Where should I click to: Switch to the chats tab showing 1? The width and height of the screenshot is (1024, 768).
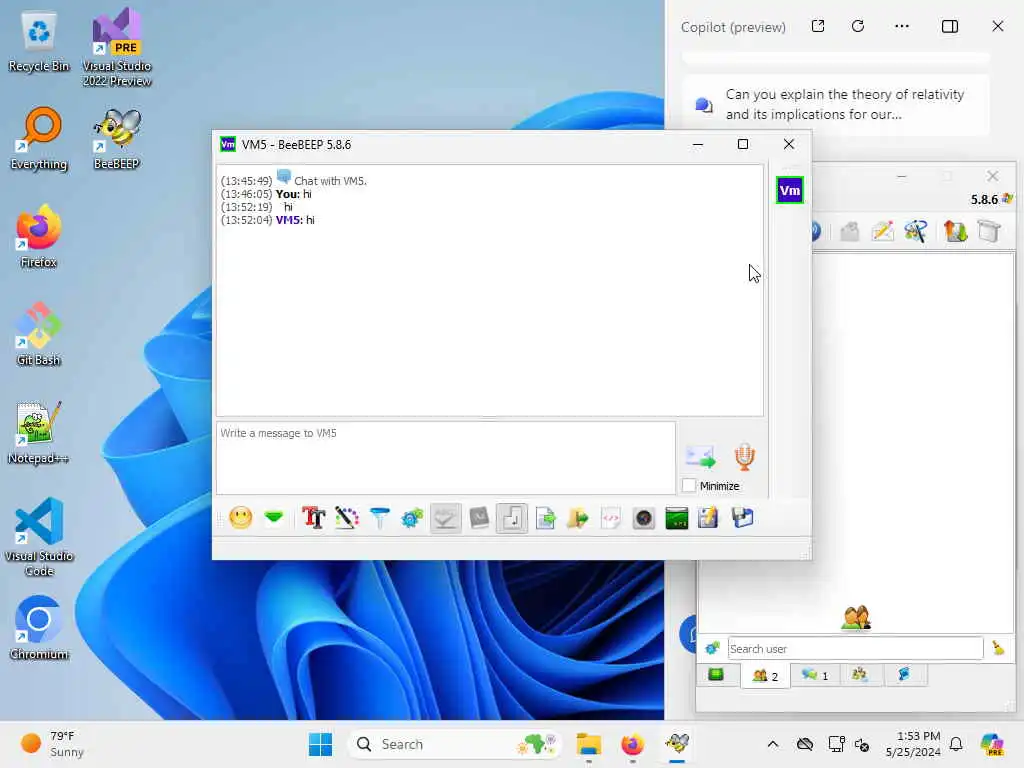click(x=815, y=675)
